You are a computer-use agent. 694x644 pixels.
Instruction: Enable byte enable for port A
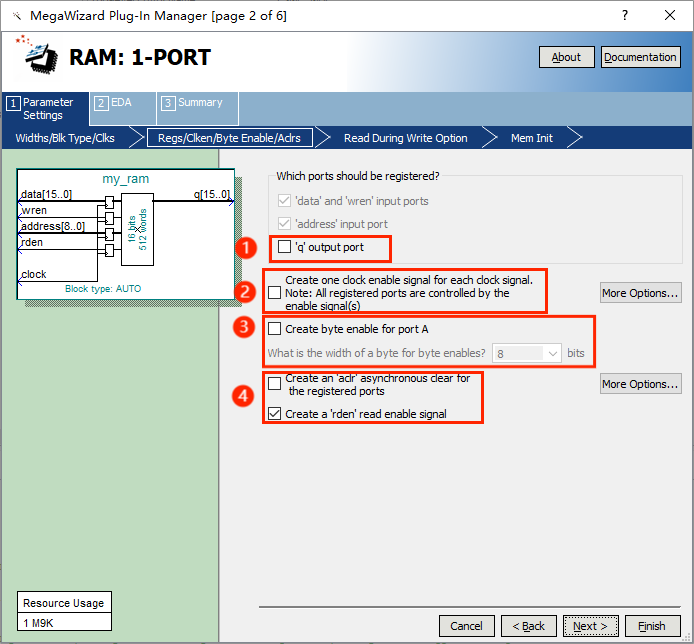click(x=274, y=328)
